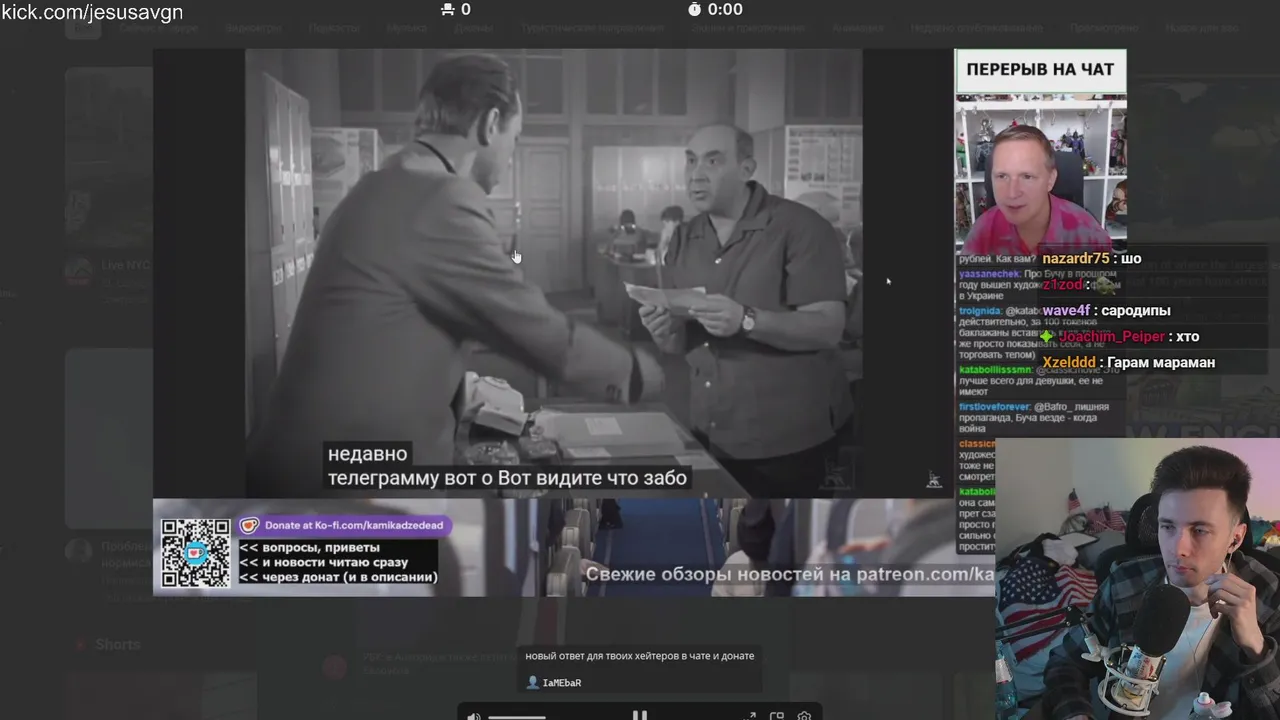Image resolution: width=1280 pixels, height=720 pixels.
Task: Click the IaMEbaR user avatar icon
Action: coord(532,682)
